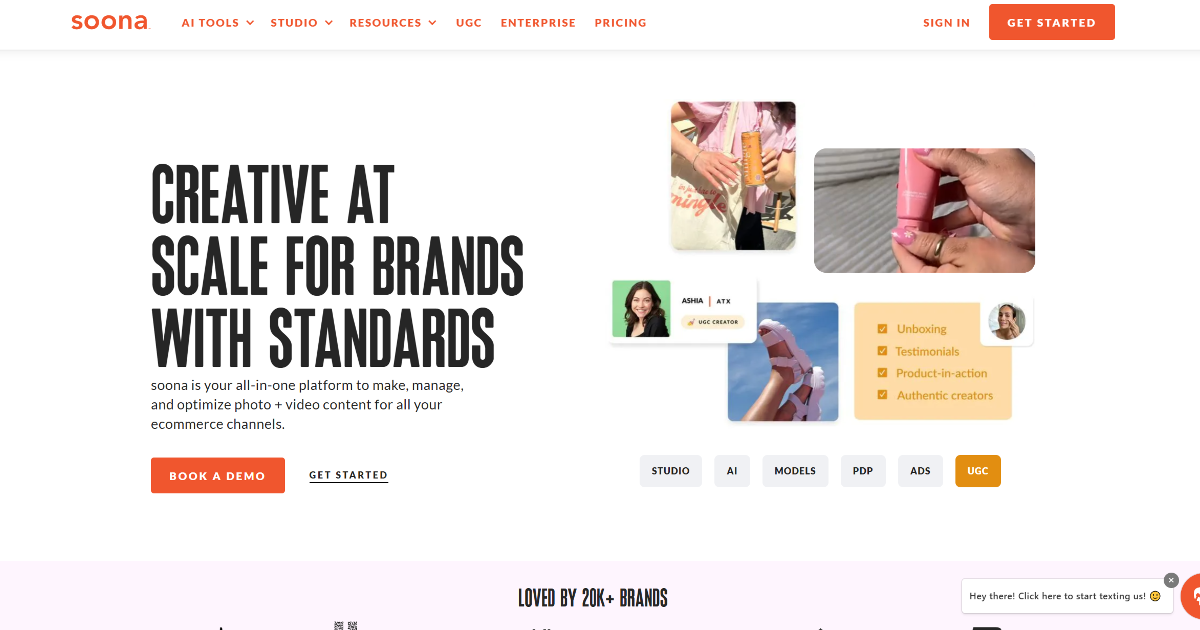The image size is (1200, 630).
Task: Toggle the Unboxing checkbox
Action: click(x=883, y=329)
